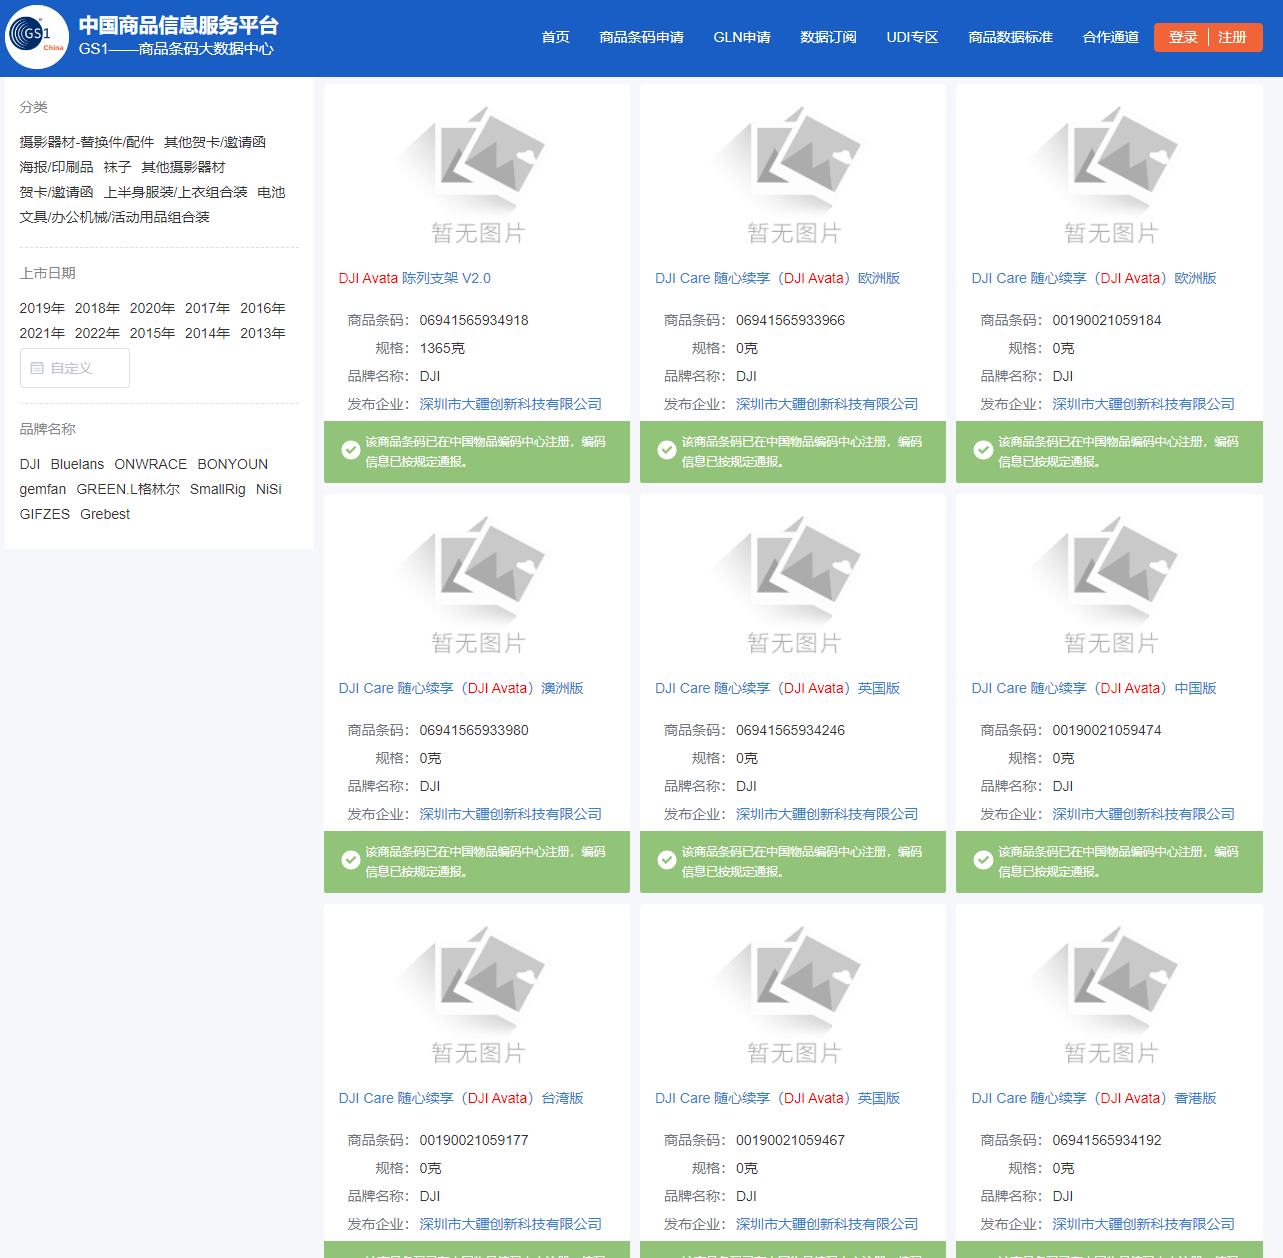Image resolution: width=1283 pixels, height=1258 pixels.
Task: Open DJI Care 澳洲版 product title
Action: click(x=461, y=688)
